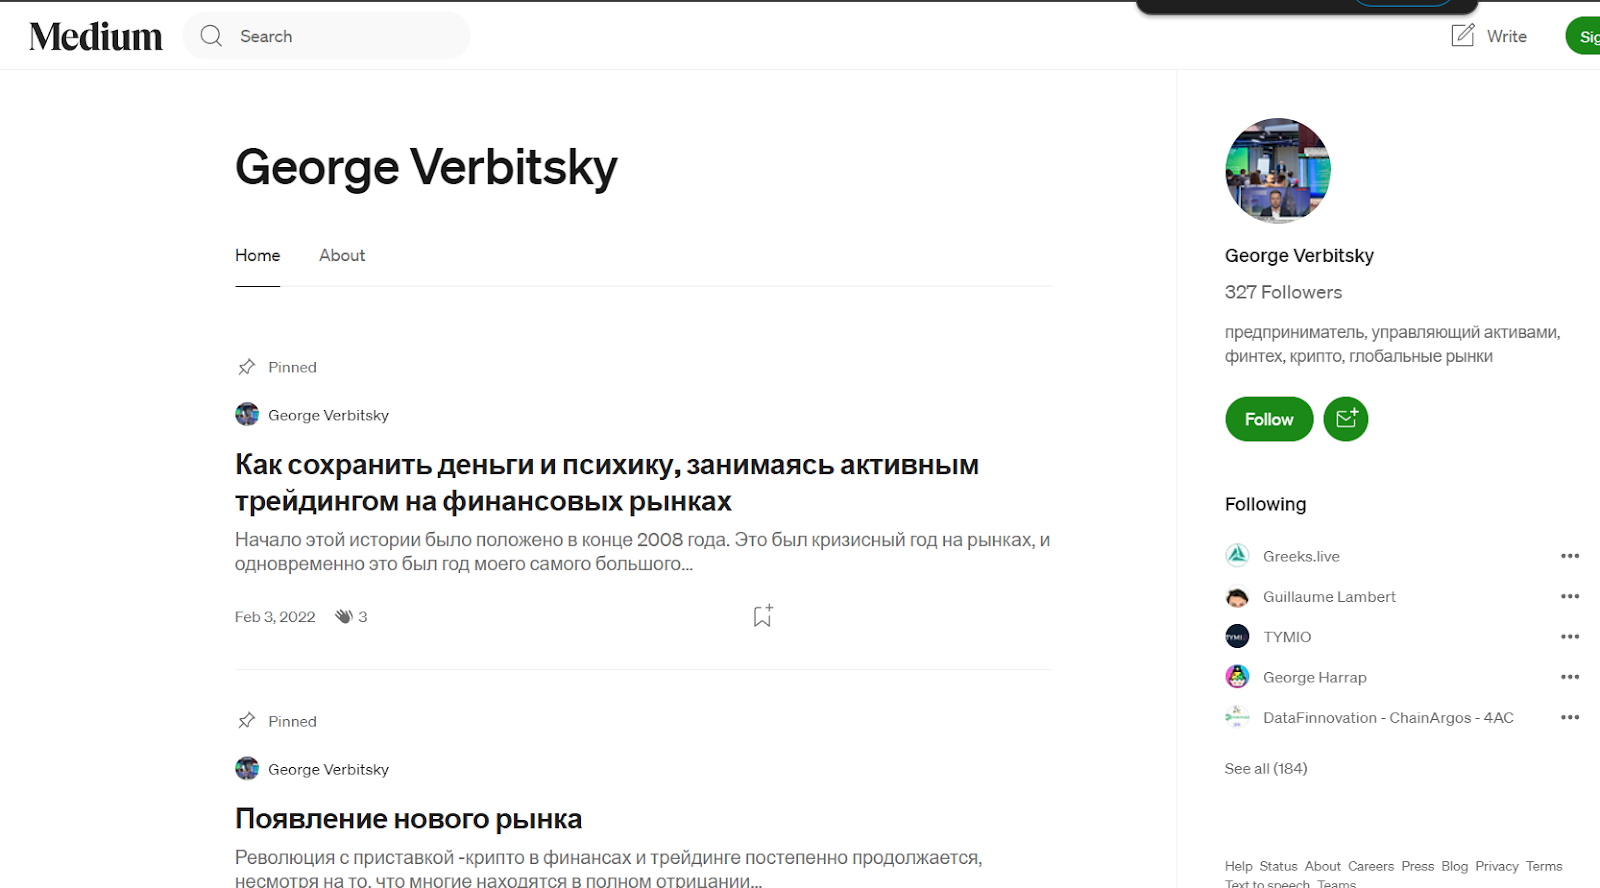Open Greeks.live profile link

coord(1301,556)
